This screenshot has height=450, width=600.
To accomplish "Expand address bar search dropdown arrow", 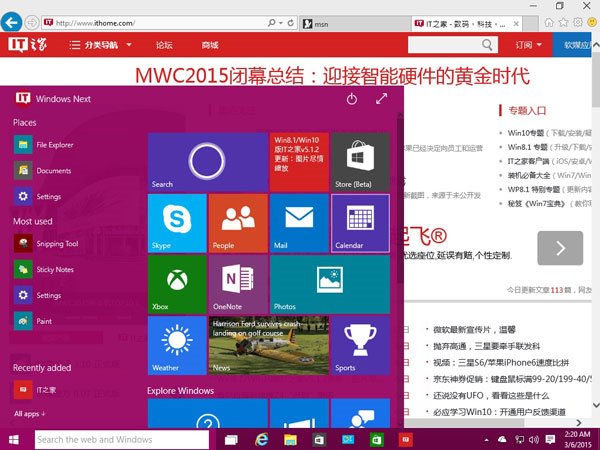I will [281, 23].
